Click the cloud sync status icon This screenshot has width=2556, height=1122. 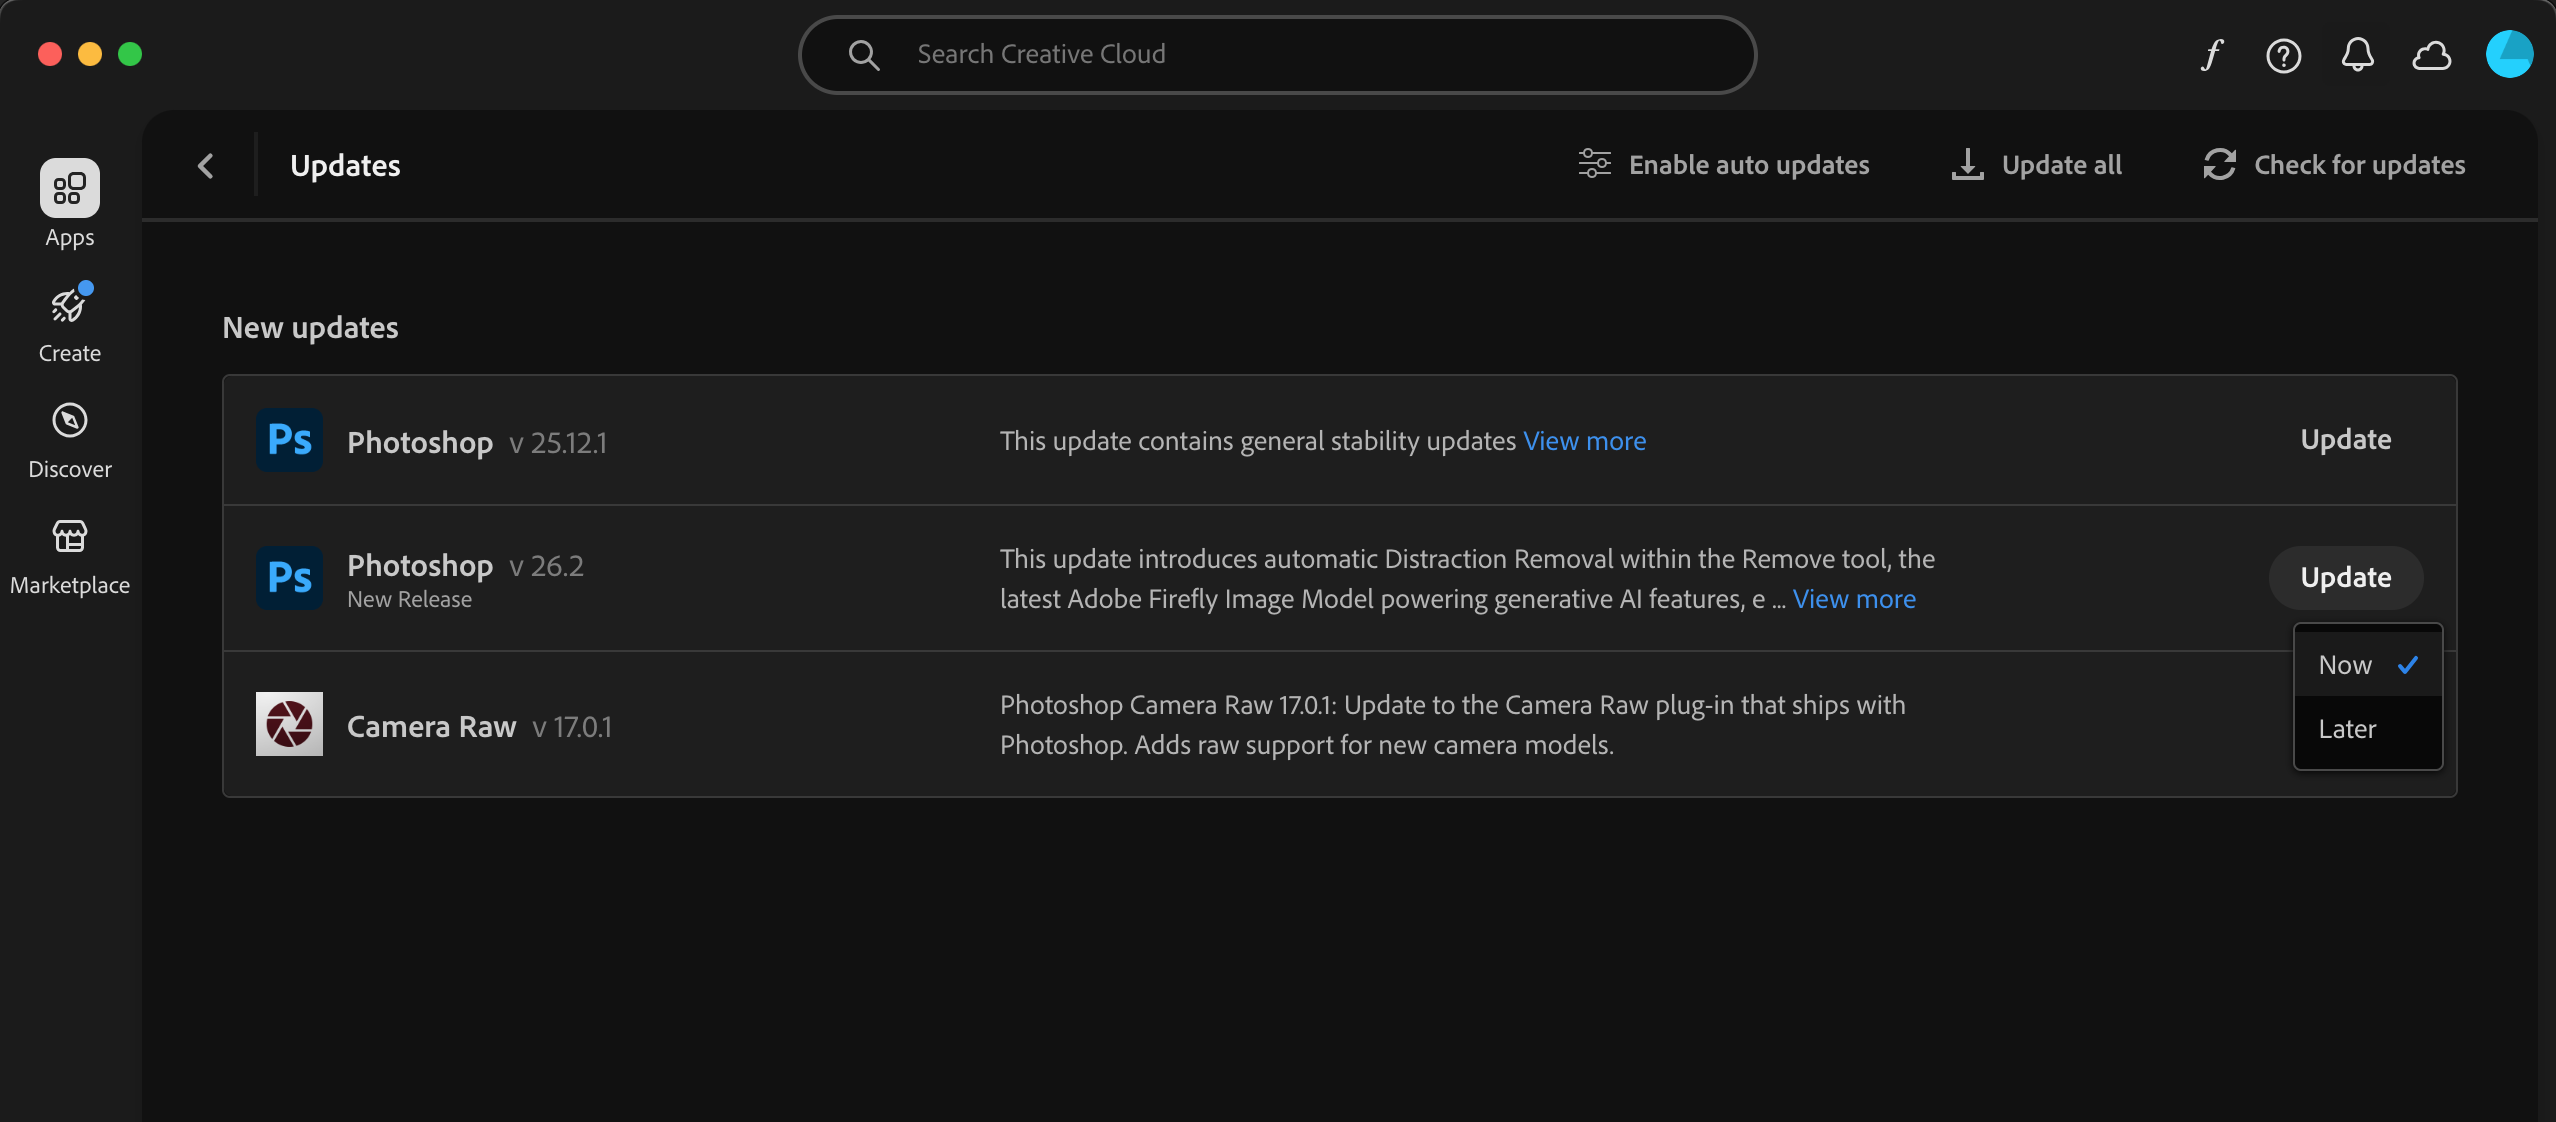pos(2431,55)
